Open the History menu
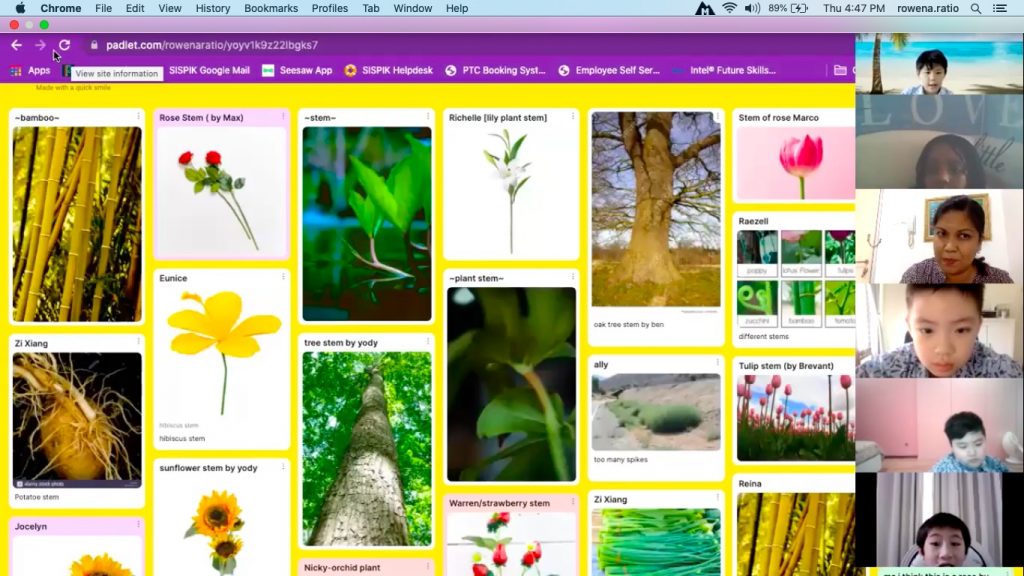This screenshot has height=576, width=1024. point(212,8)
